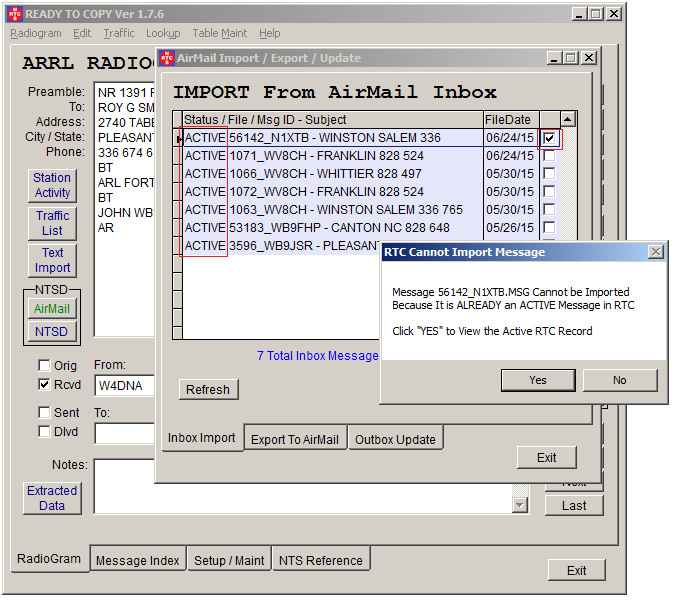
Task: Open the Message Index tab
Action: (x=138, y=560)
